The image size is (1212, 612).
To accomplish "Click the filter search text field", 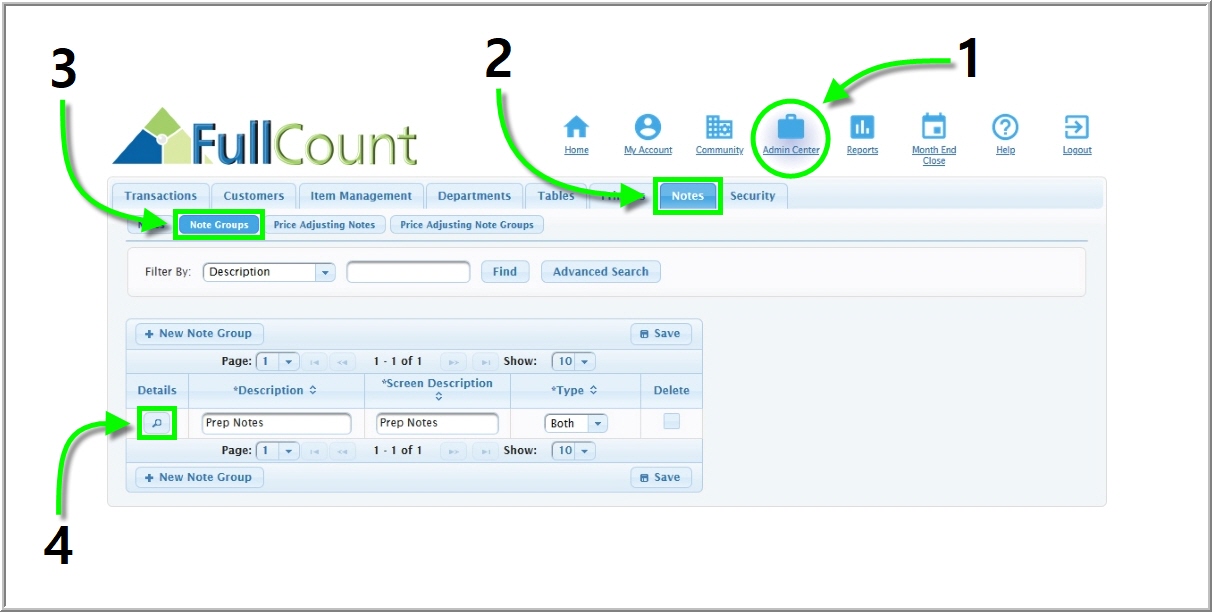I will coord(408,272).
